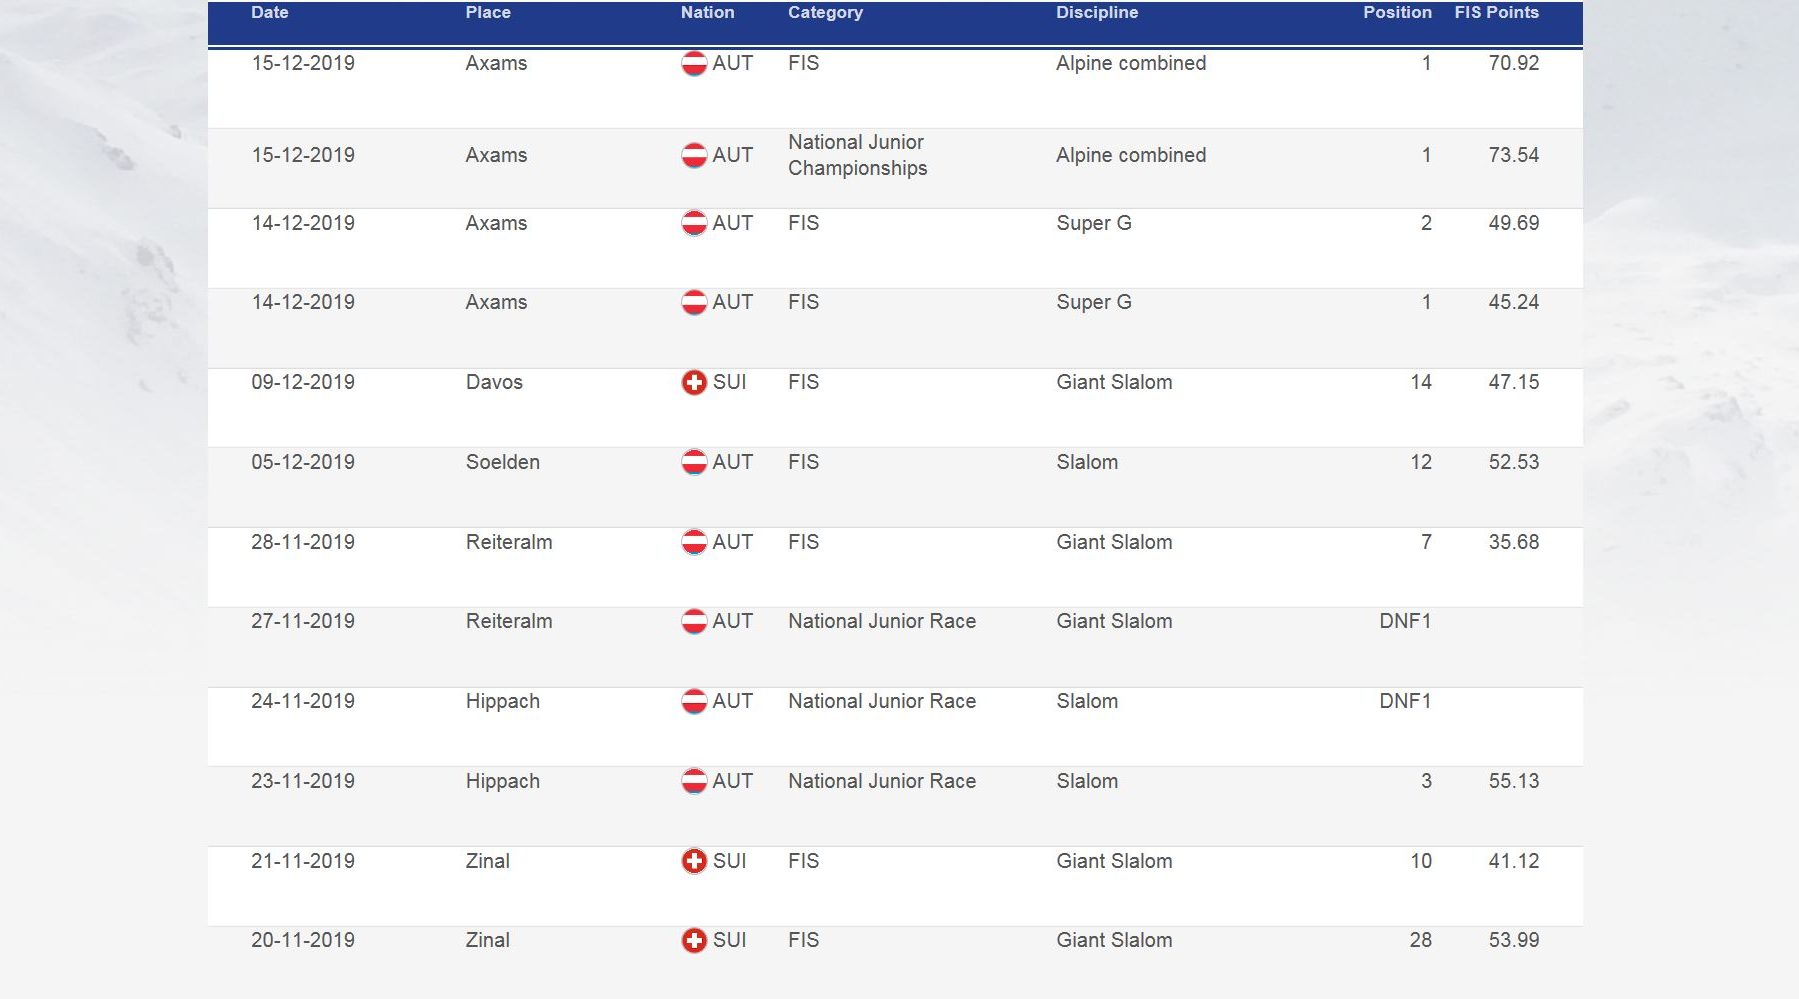Screen dimensions: 1799x999
Task: Click Zinal place in 21-11-2019 row
Action: click(487, 861)
